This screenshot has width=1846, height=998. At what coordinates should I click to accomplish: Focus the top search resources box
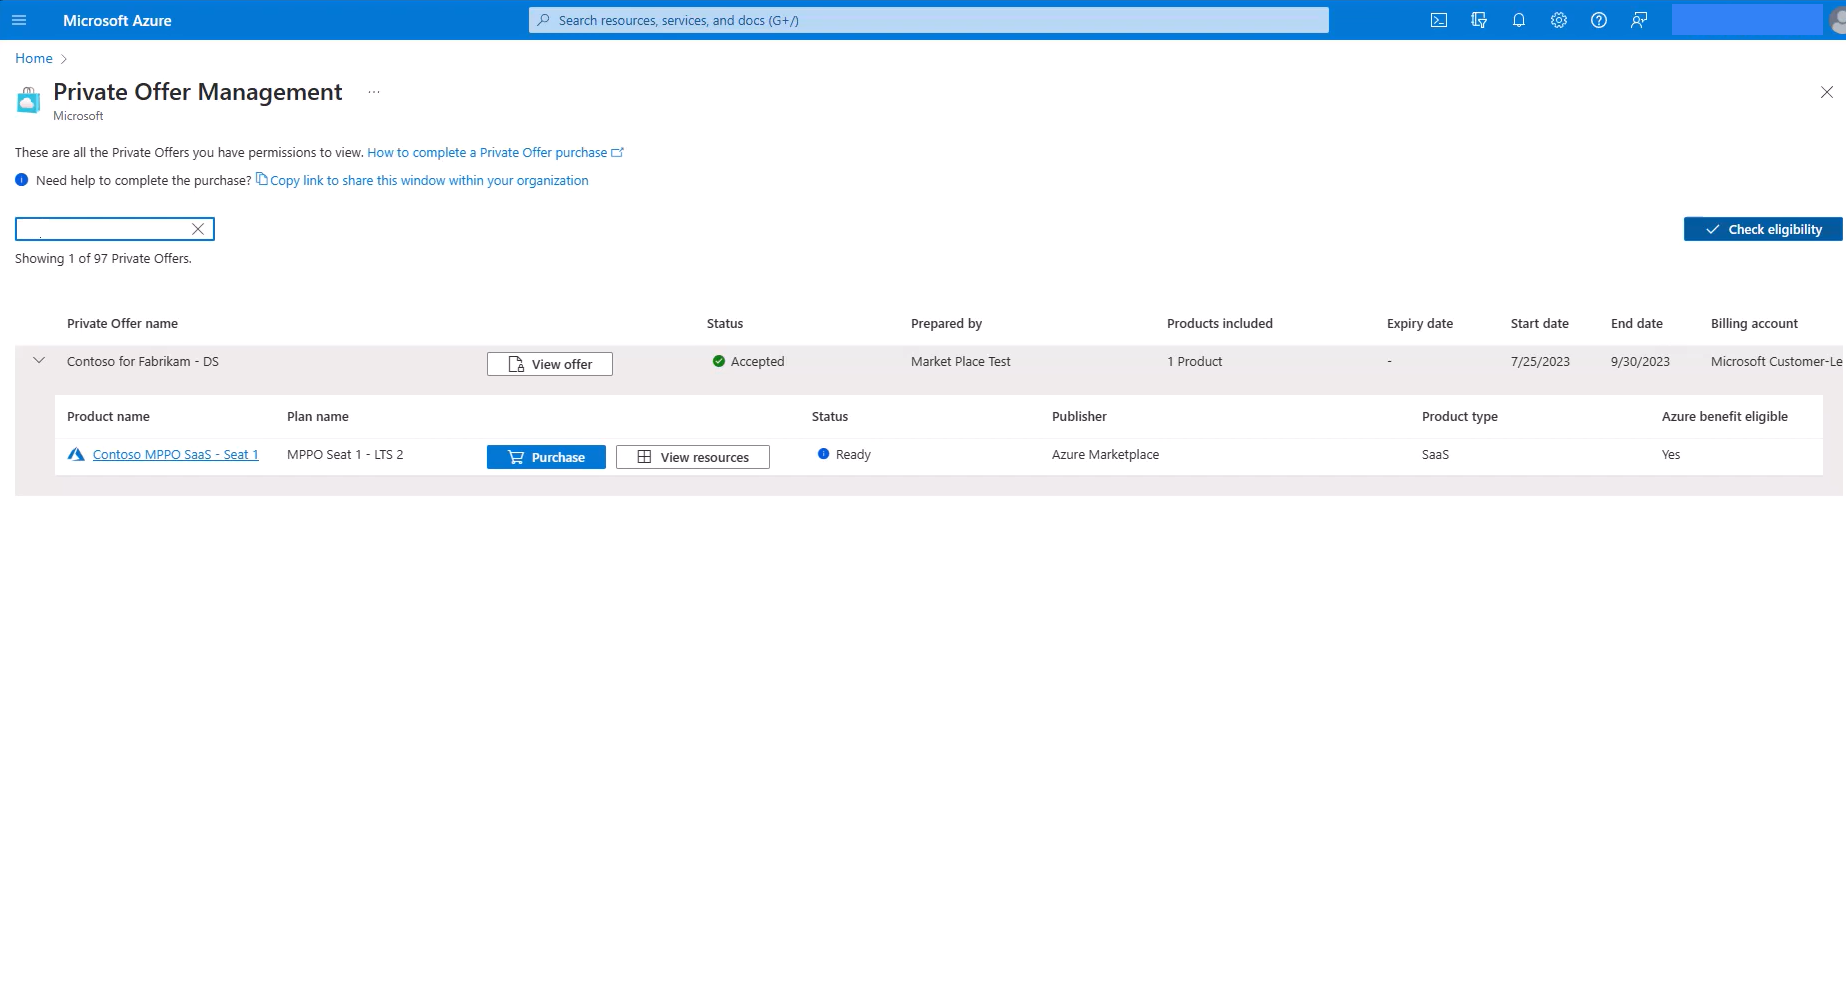(x=929, y=20)
